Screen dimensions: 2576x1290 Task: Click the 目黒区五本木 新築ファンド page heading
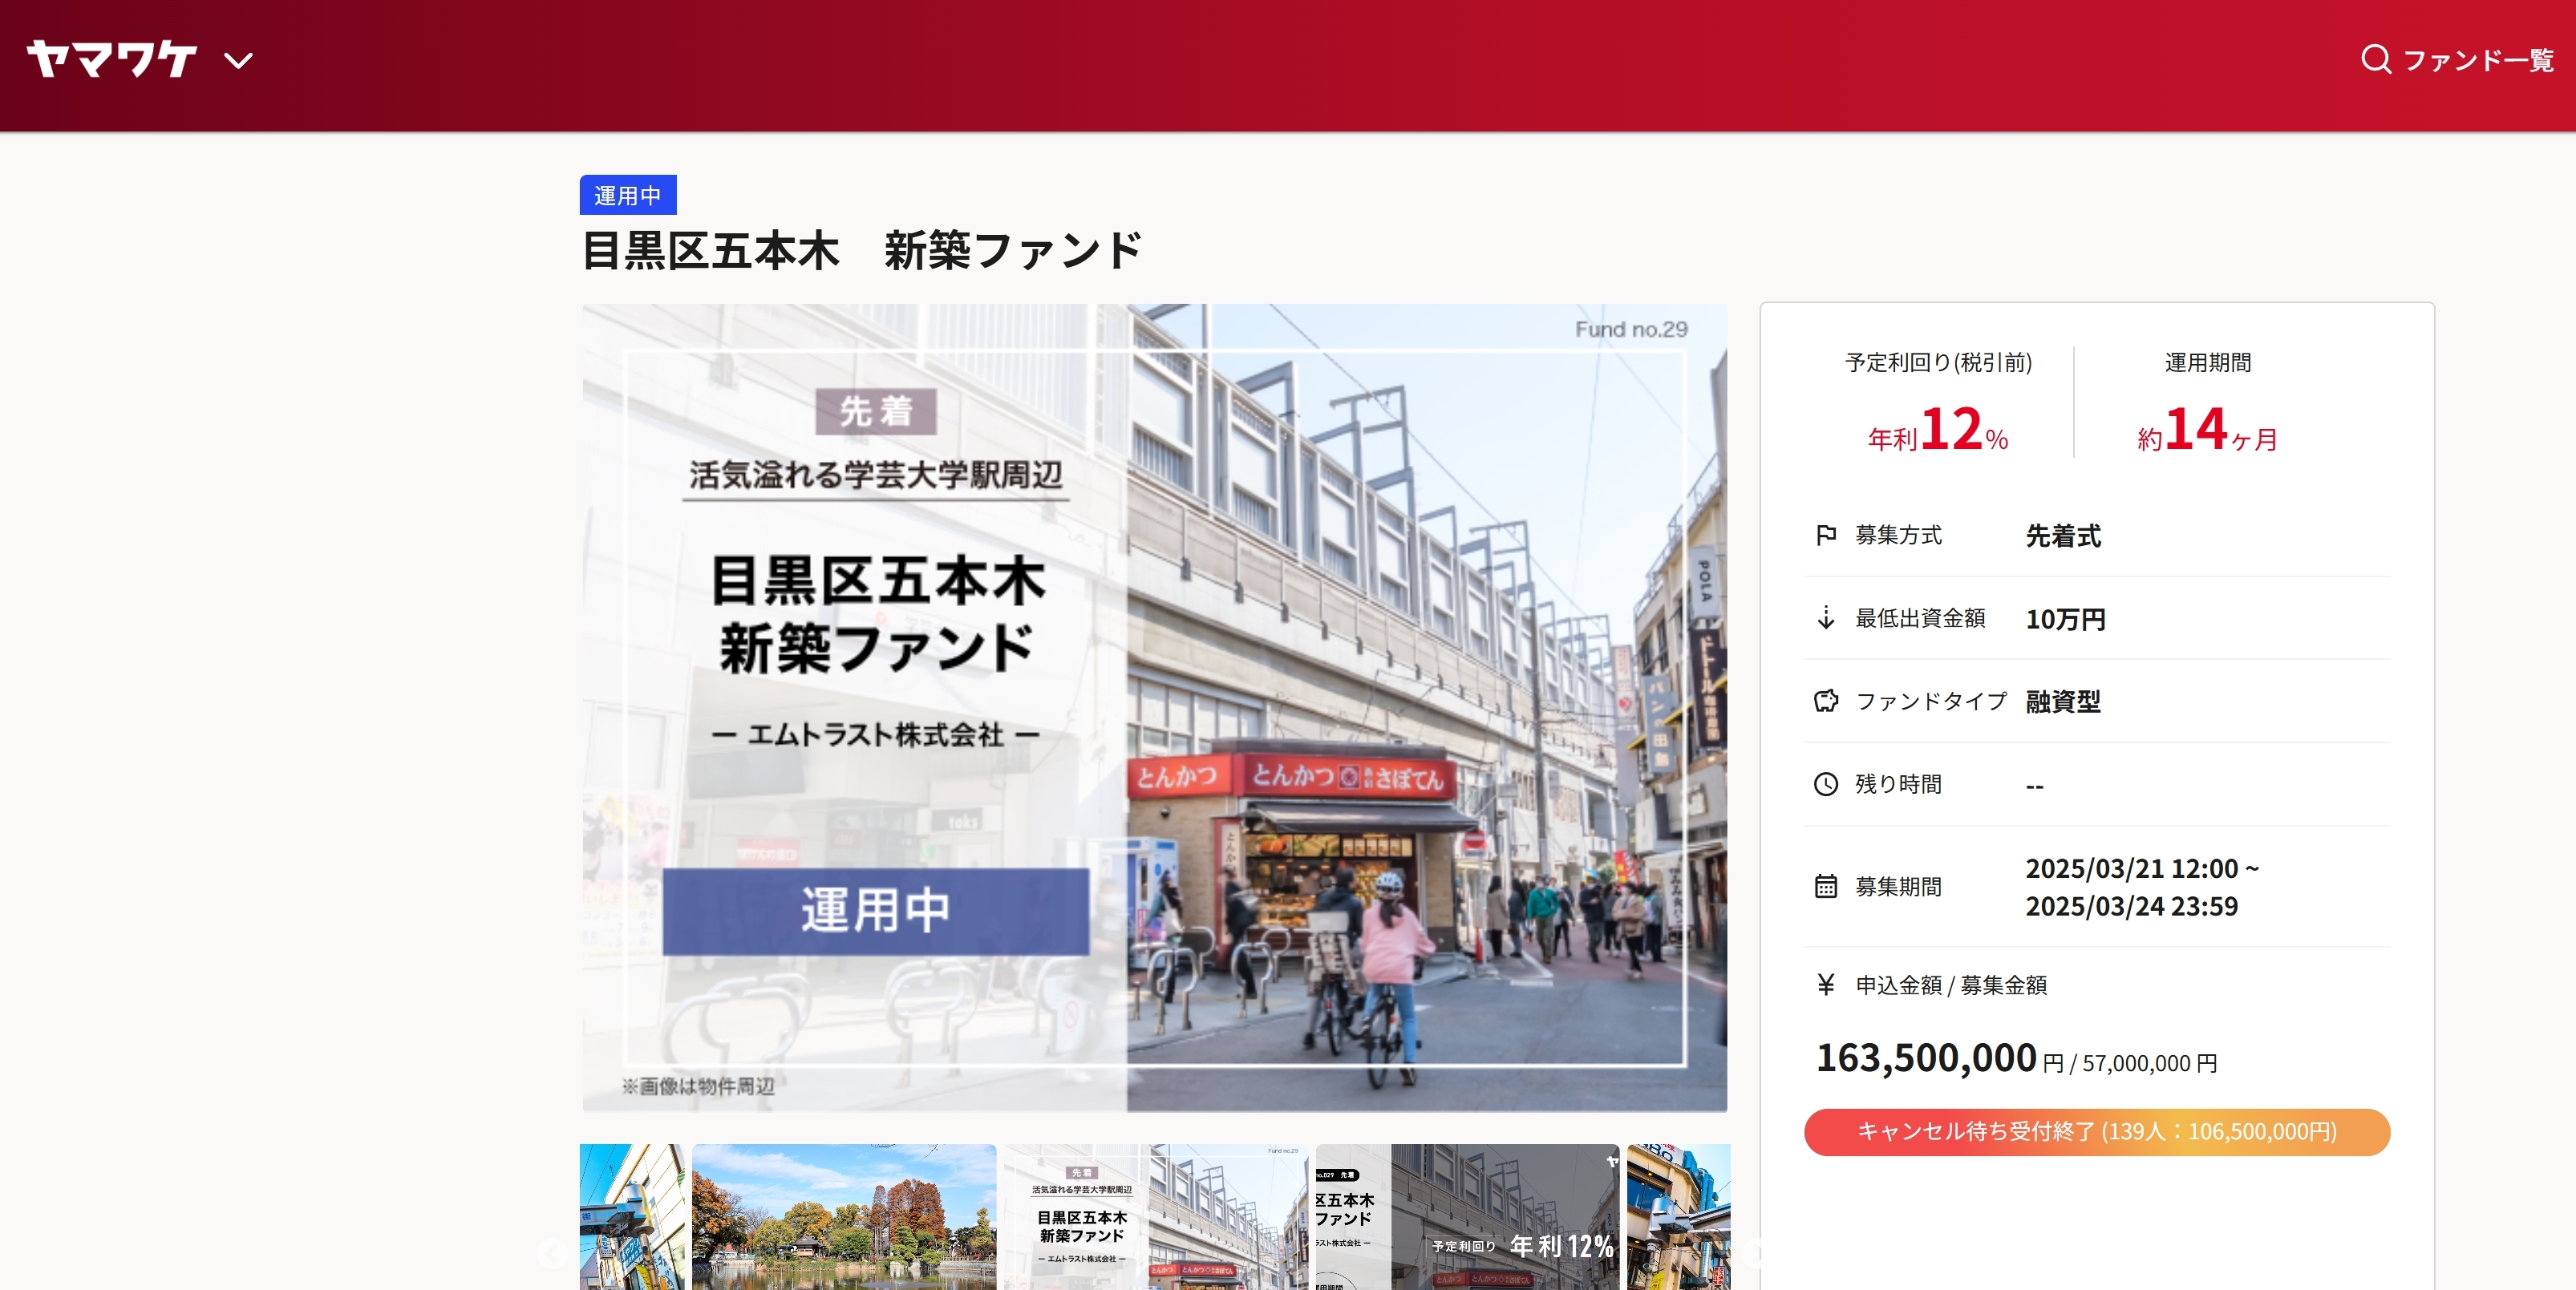[x=861, y=251]
